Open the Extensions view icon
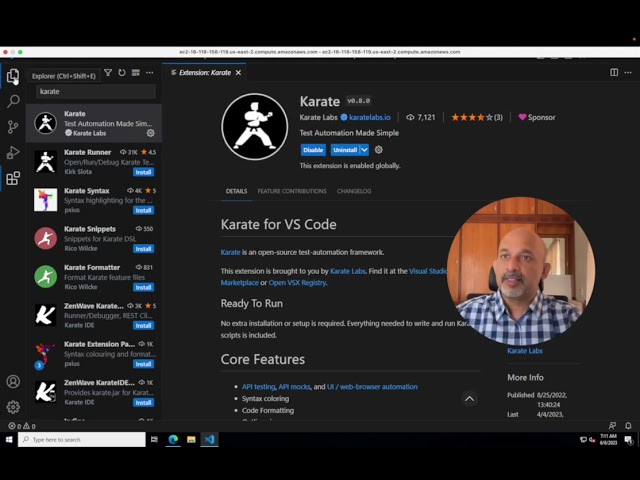Screen dimensions: 640x480 13,178
